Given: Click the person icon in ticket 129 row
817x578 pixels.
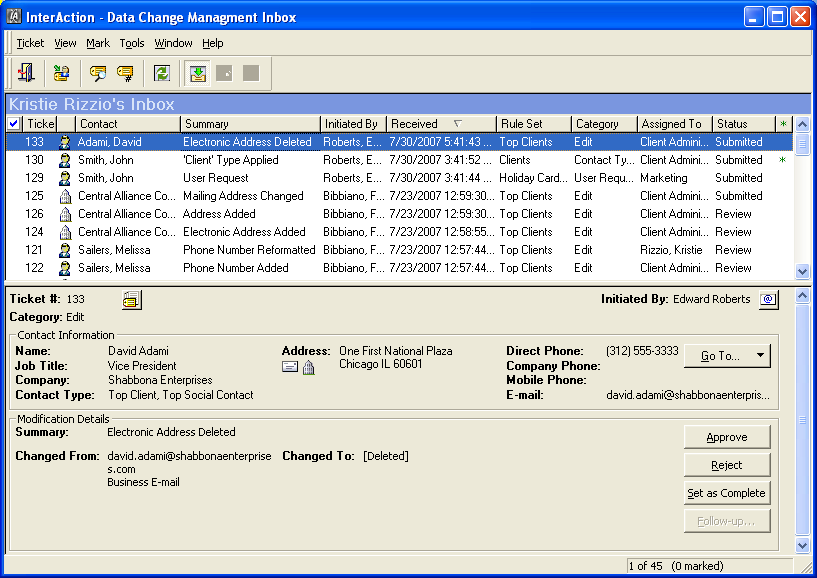Looking at the screenshot, I should [x=65, y=178].
